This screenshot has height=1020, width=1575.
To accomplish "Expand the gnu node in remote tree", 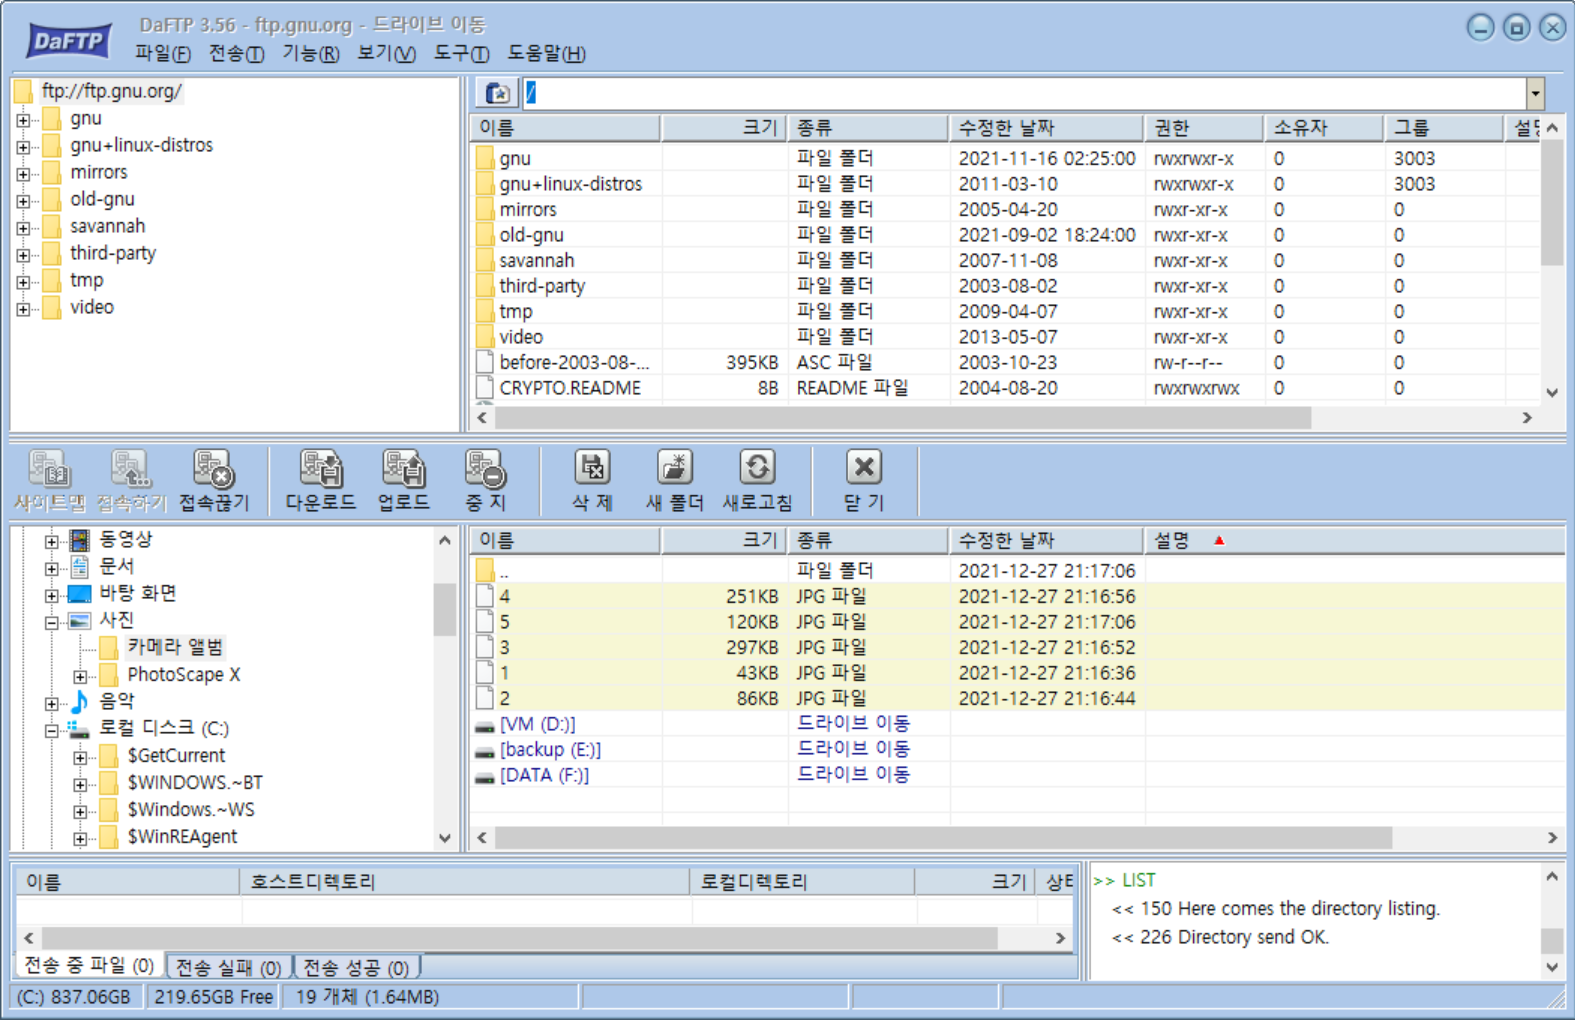I will [23, 120].
